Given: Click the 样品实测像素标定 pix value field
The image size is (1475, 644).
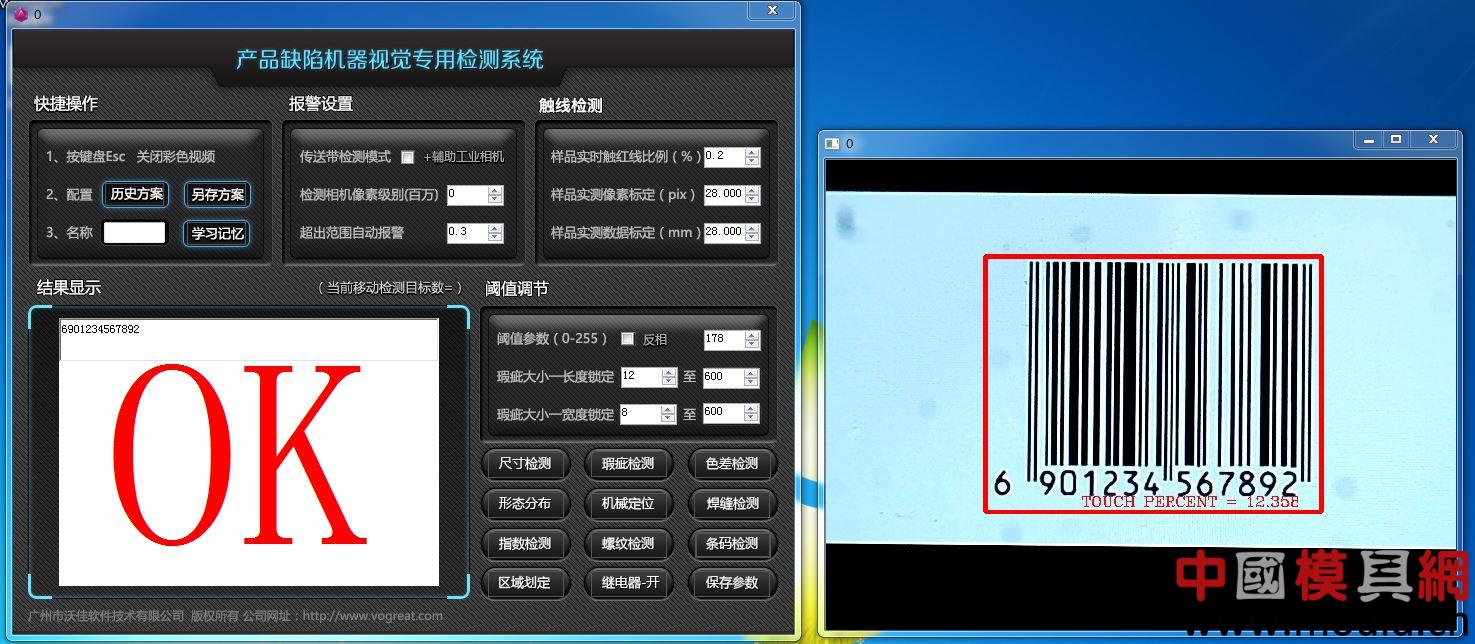Looking at the screenshot, I should point(724,194).
